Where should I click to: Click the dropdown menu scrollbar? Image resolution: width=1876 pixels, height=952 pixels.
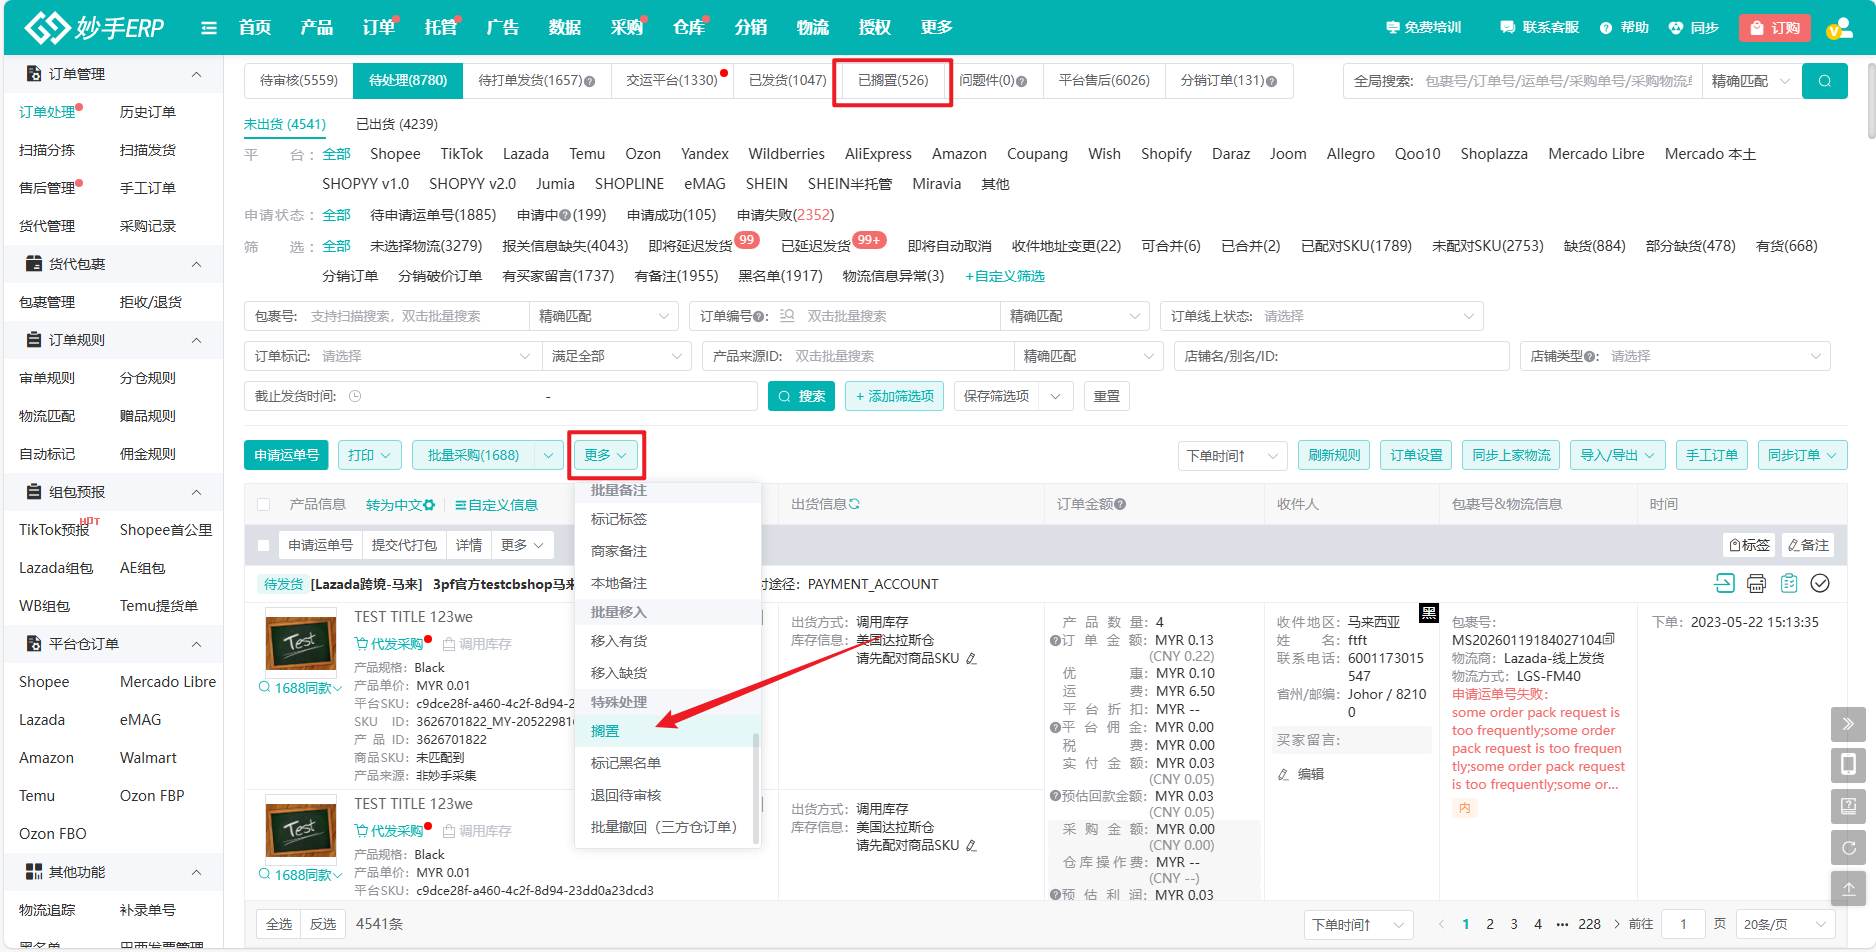(756, 788)
